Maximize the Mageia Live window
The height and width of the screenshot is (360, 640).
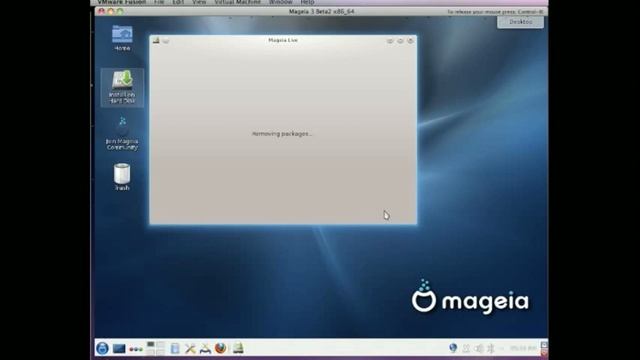[400, 40]
